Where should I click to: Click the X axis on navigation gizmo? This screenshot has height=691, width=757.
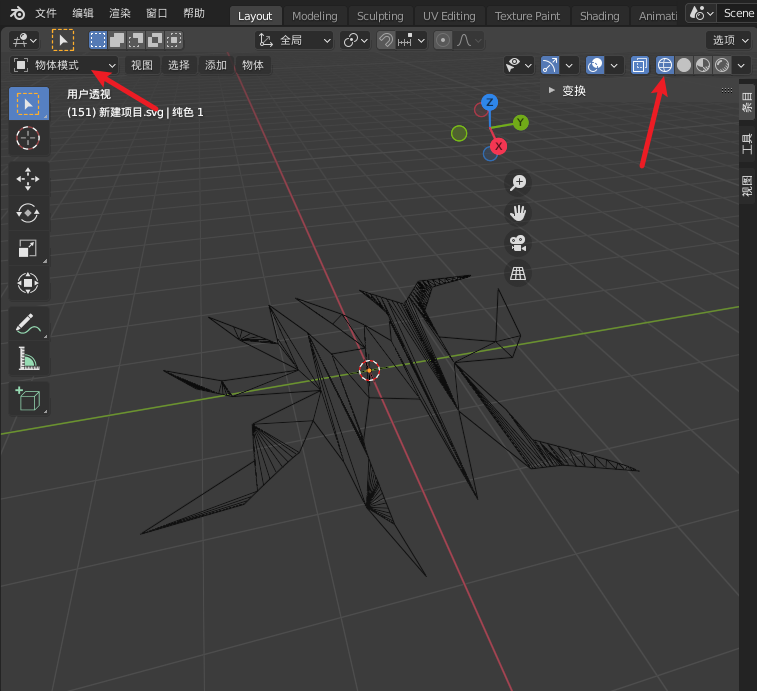[x=498, y=146]
